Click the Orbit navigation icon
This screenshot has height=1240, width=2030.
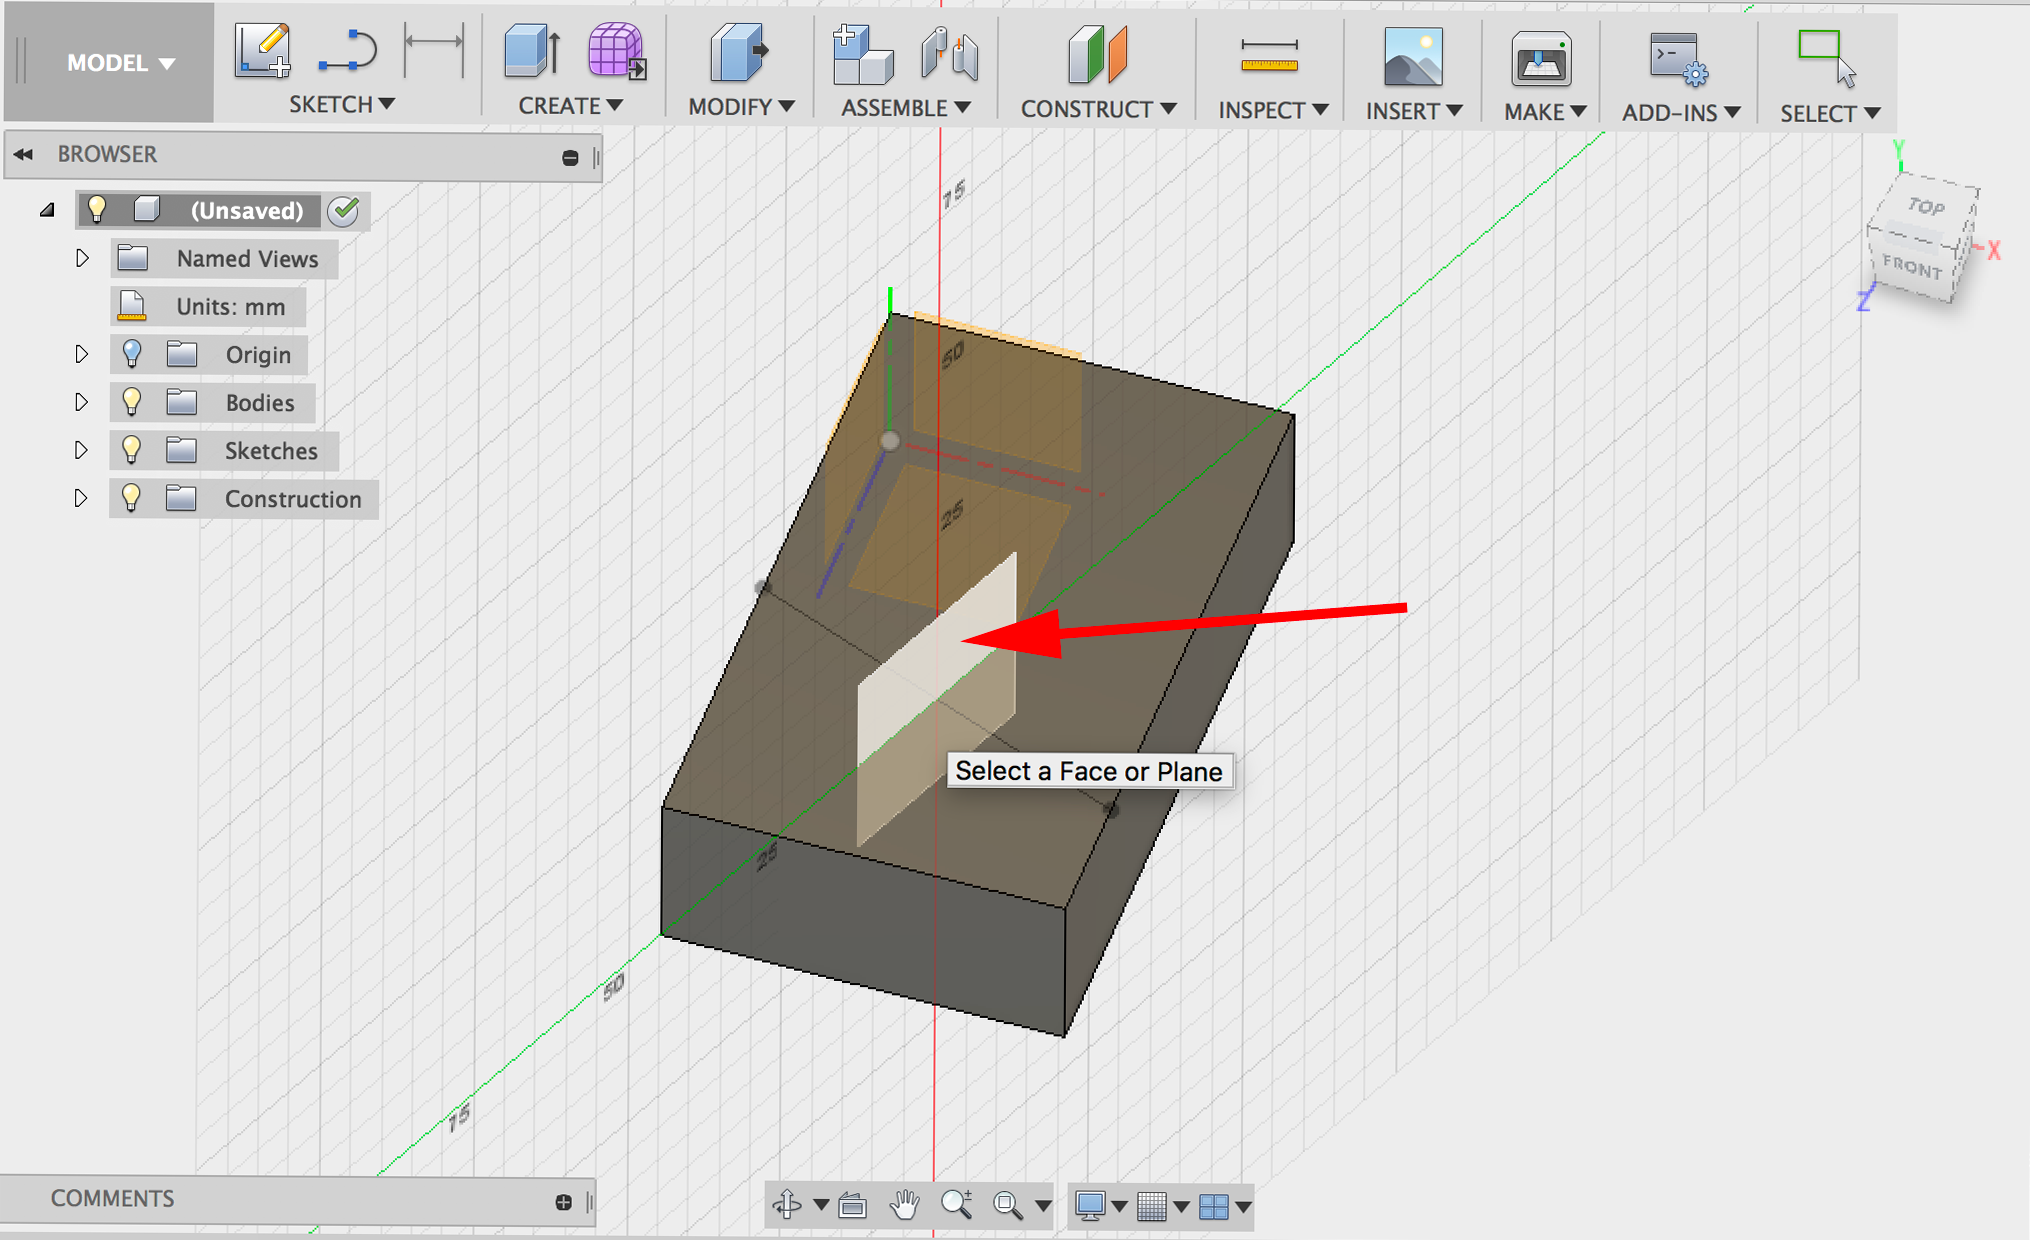(788, 1205)
